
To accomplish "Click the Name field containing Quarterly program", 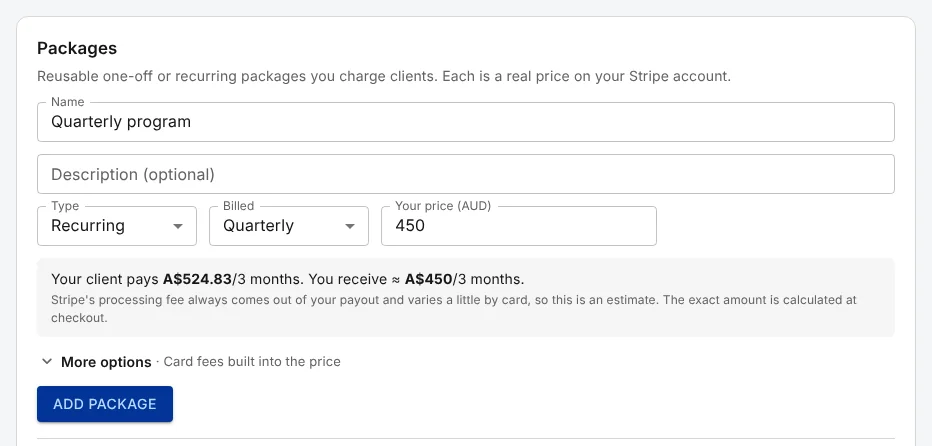I will click(465, 122).
